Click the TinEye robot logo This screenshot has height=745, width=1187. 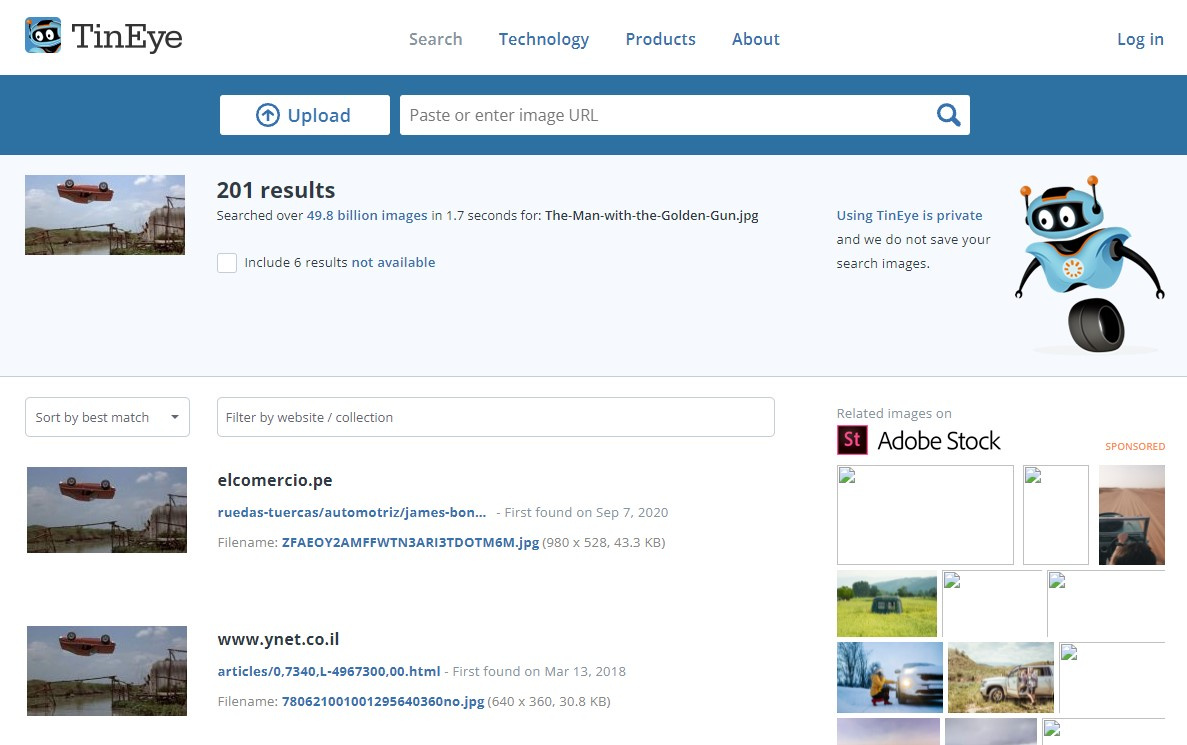43,36
